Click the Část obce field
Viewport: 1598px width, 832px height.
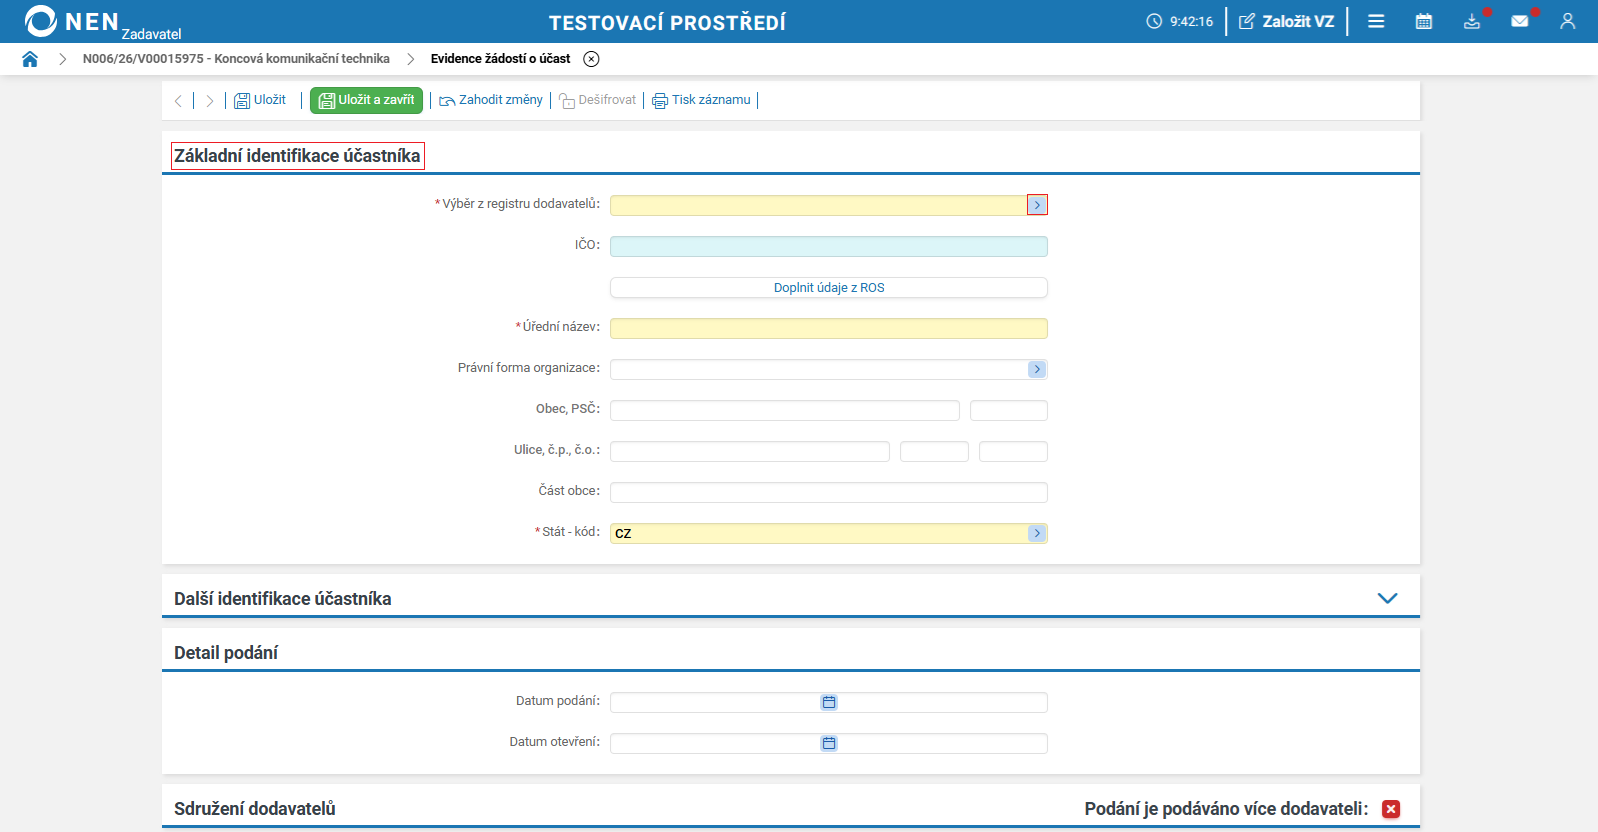point(829,492)
